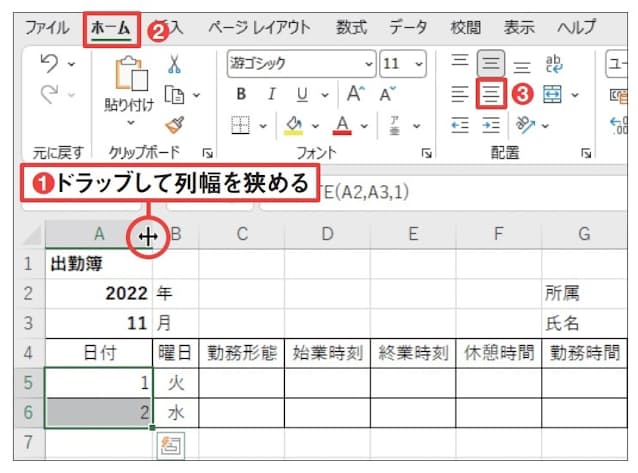Screen dimensions: 638x473
Task: Click the Redo arrow icon
Action: coord(49,94)
